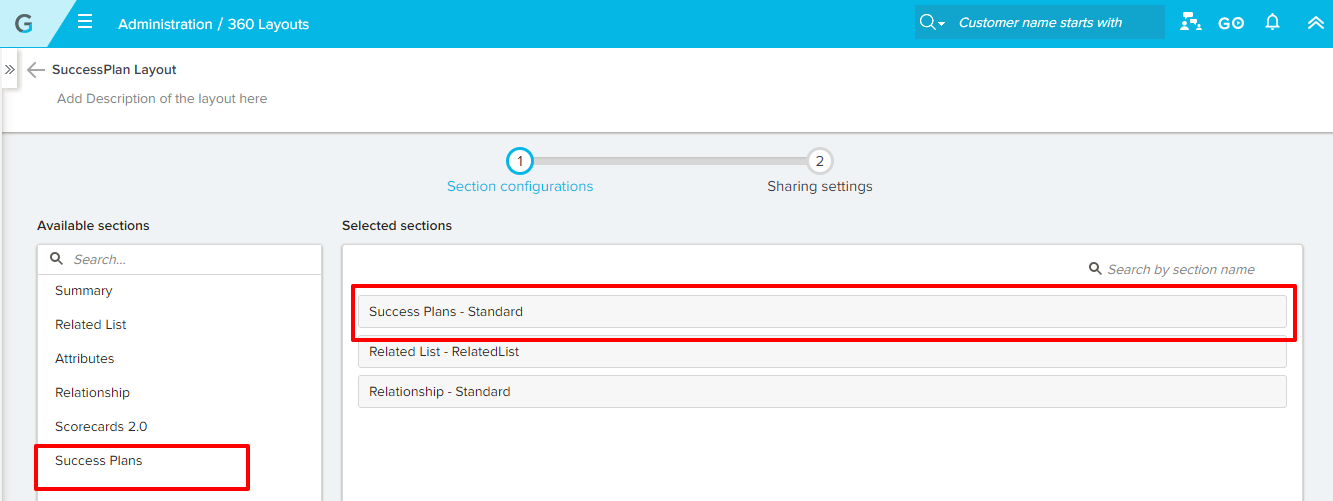Select Scorecards 2.0 in Available sections
The image size is (1333, 501).
tap(101, 427)
